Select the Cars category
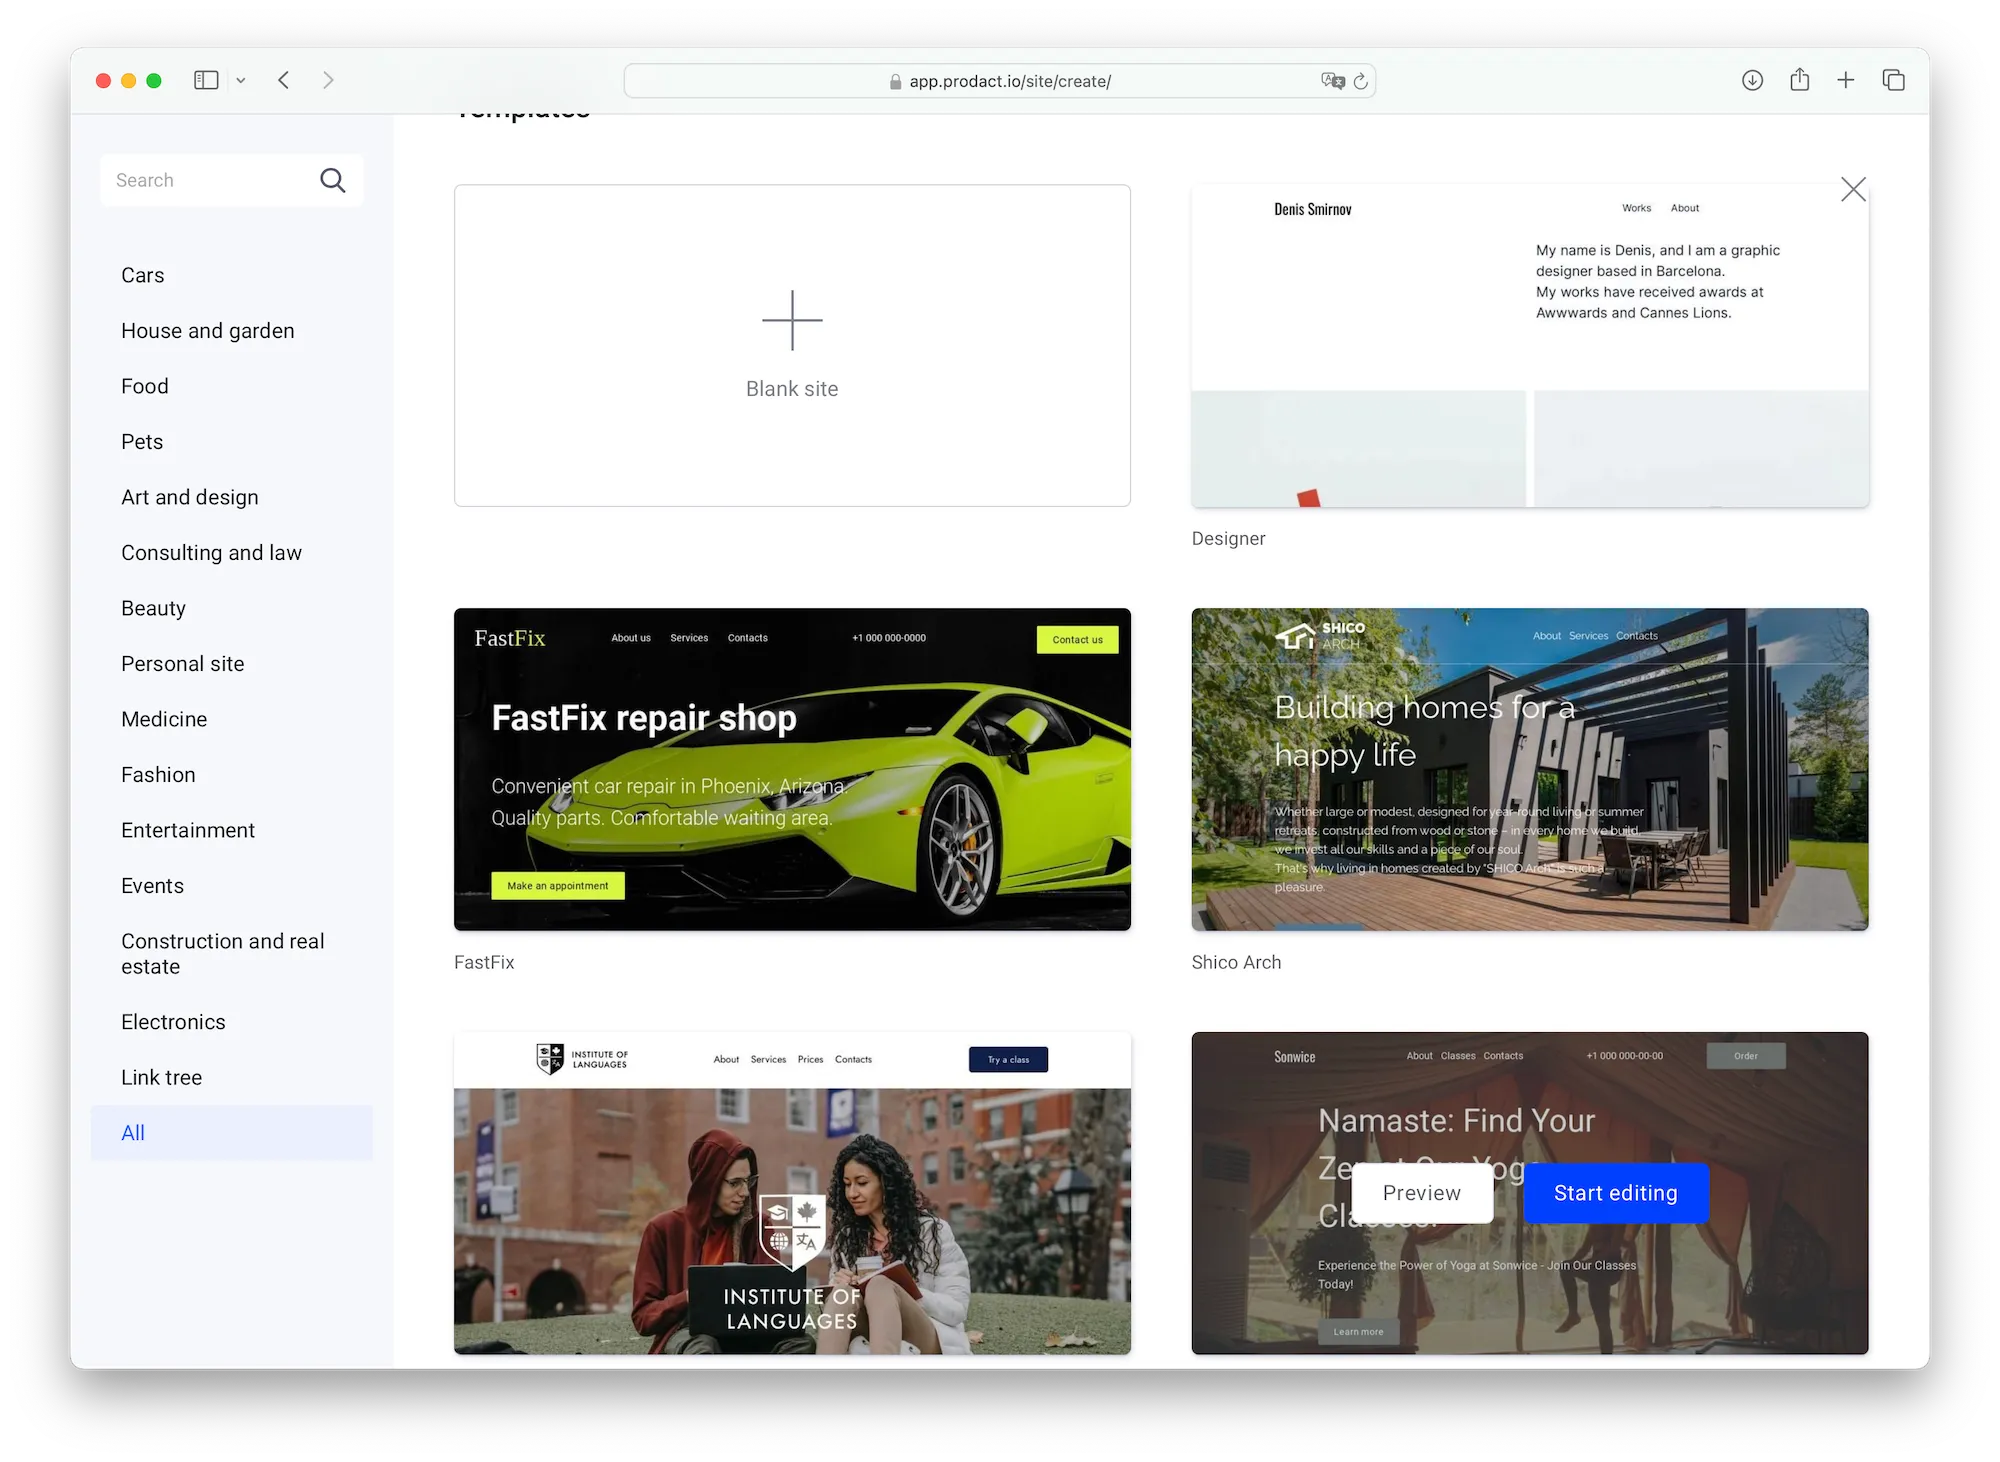This screenshot has width=2000, height=1462. pyautogui.click(x=142, y=275)
